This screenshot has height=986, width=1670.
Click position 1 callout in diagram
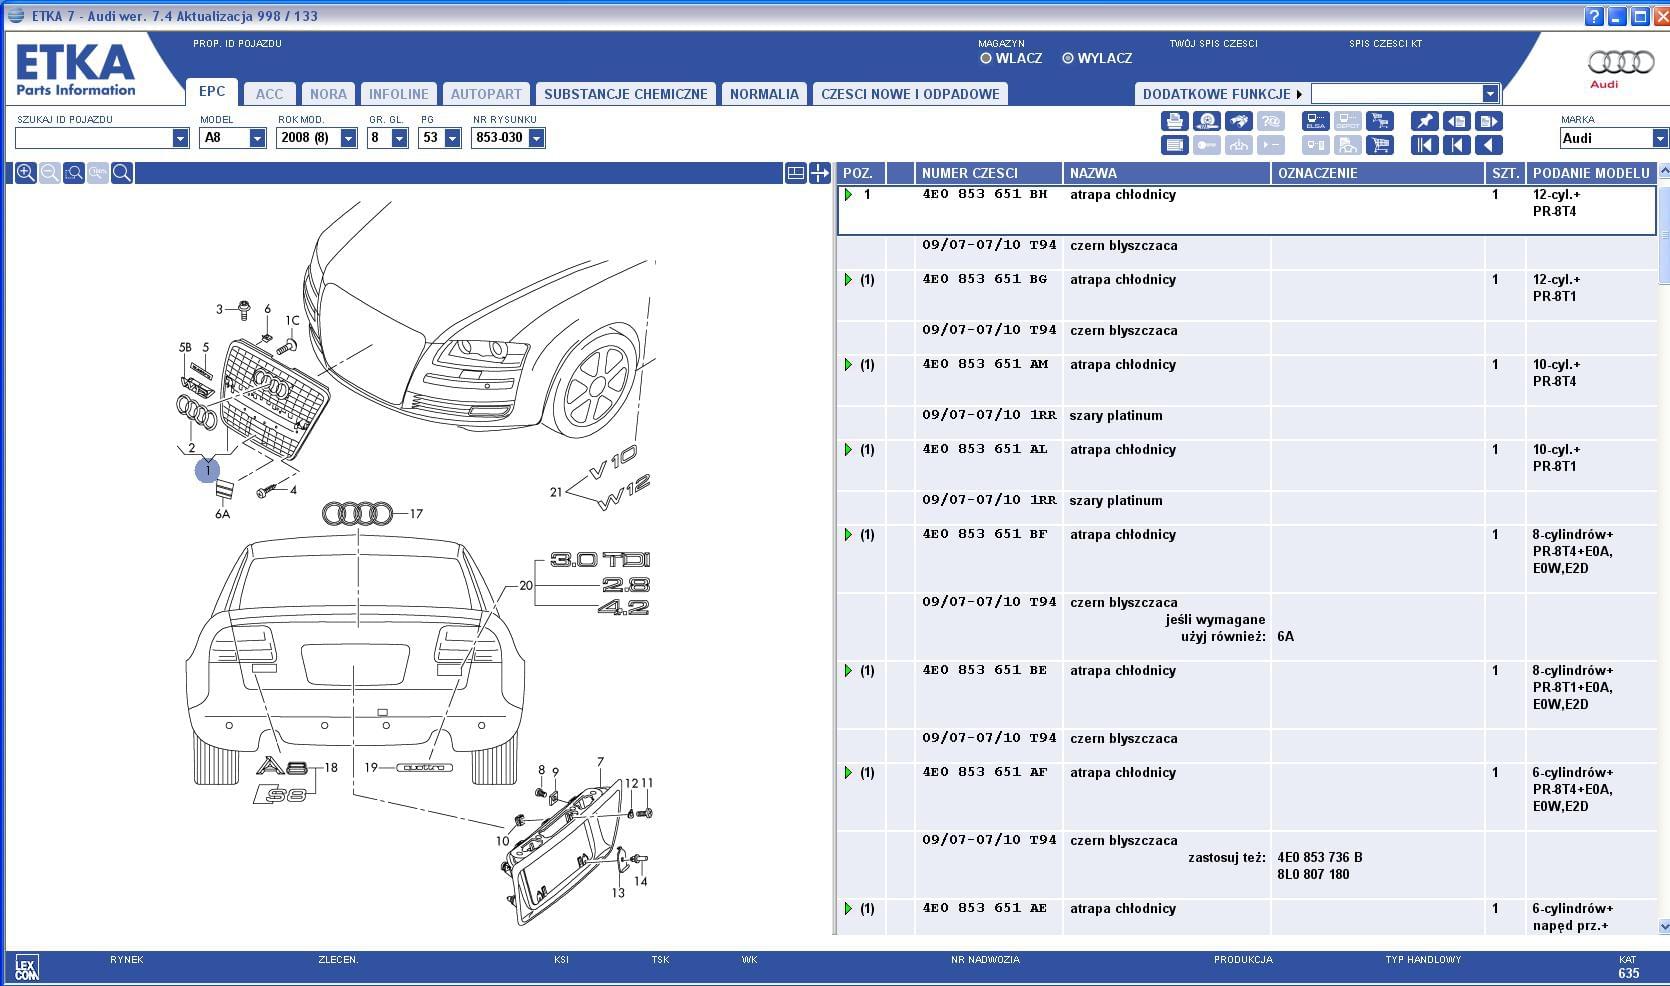tap(207, 469)
